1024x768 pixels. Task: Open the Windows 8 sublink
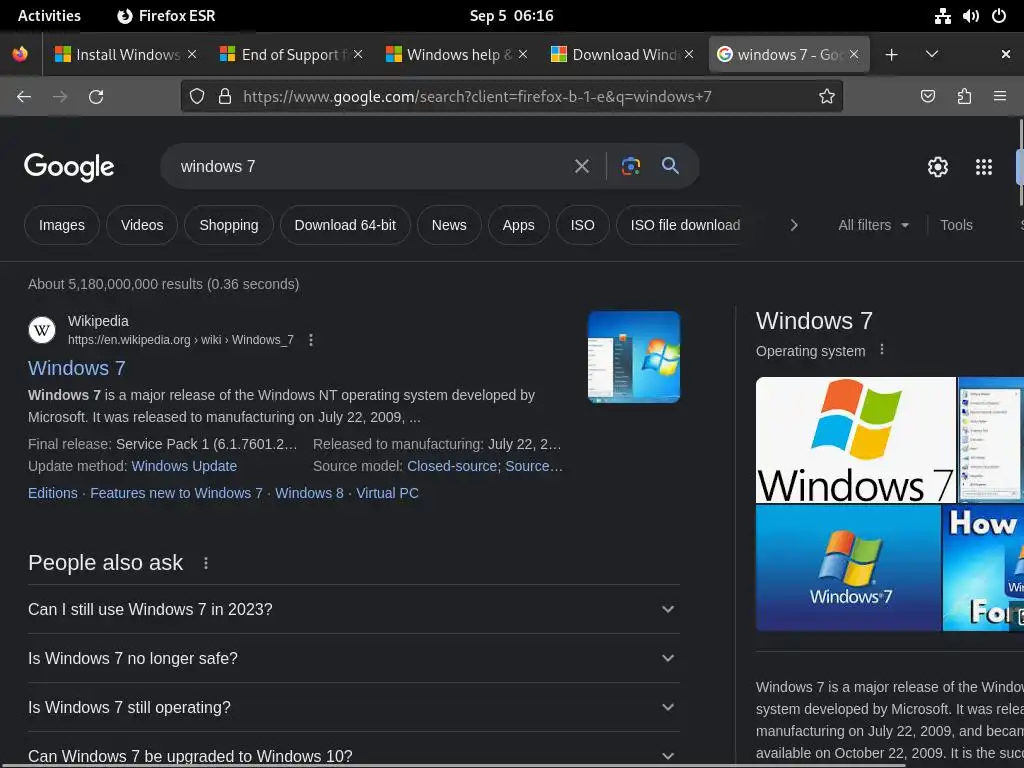click(309, 494)
